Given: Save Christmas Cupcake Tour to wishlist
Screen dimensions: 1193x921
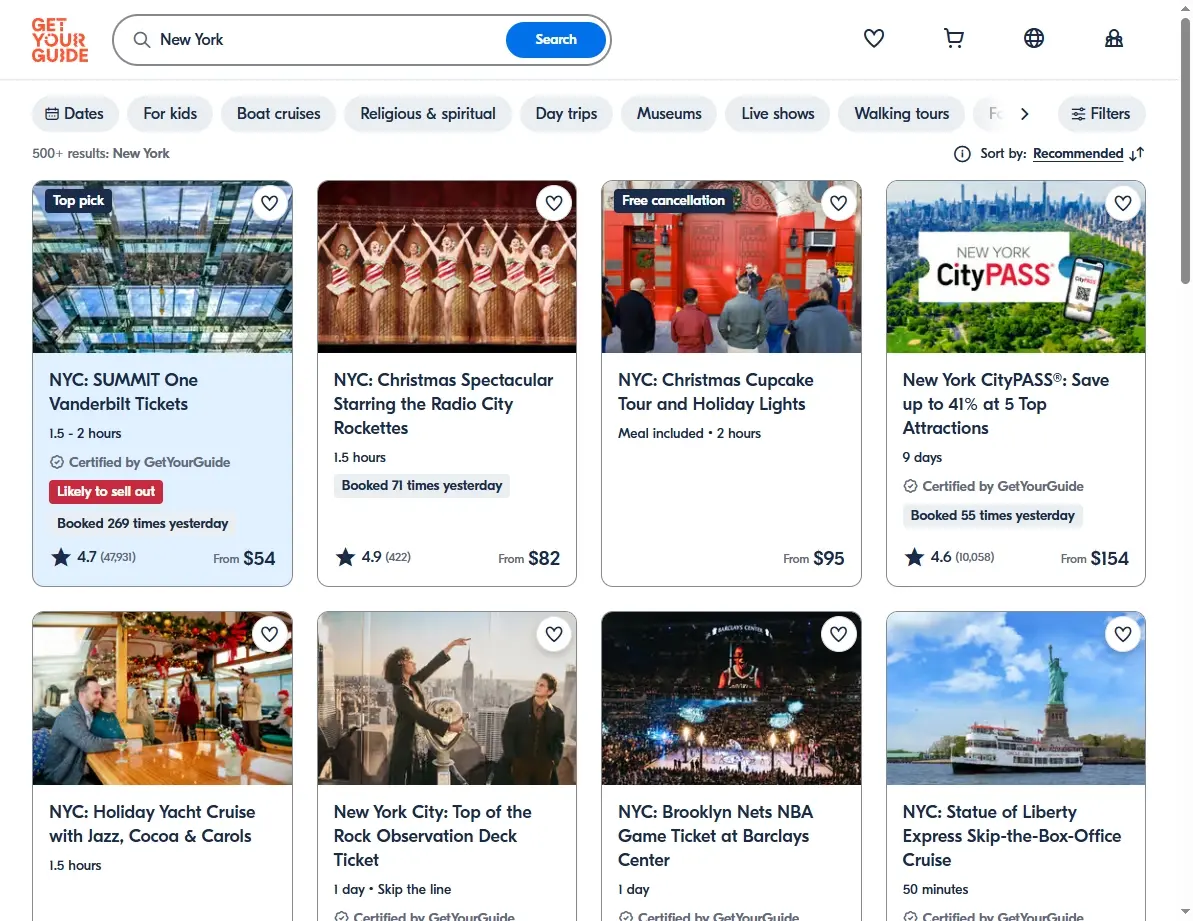Looking at the screenshot, I should pyautogui.click(x=838, y=203).
